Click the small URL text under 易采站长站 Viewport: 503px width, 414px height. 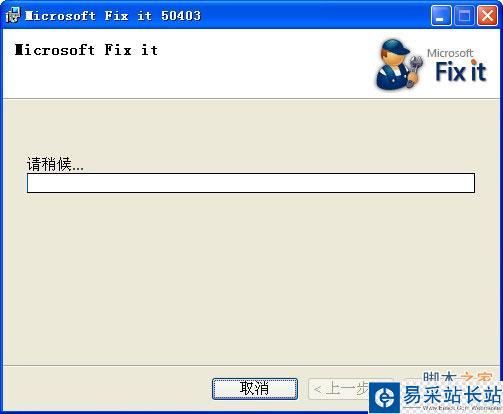click(461, 408)
